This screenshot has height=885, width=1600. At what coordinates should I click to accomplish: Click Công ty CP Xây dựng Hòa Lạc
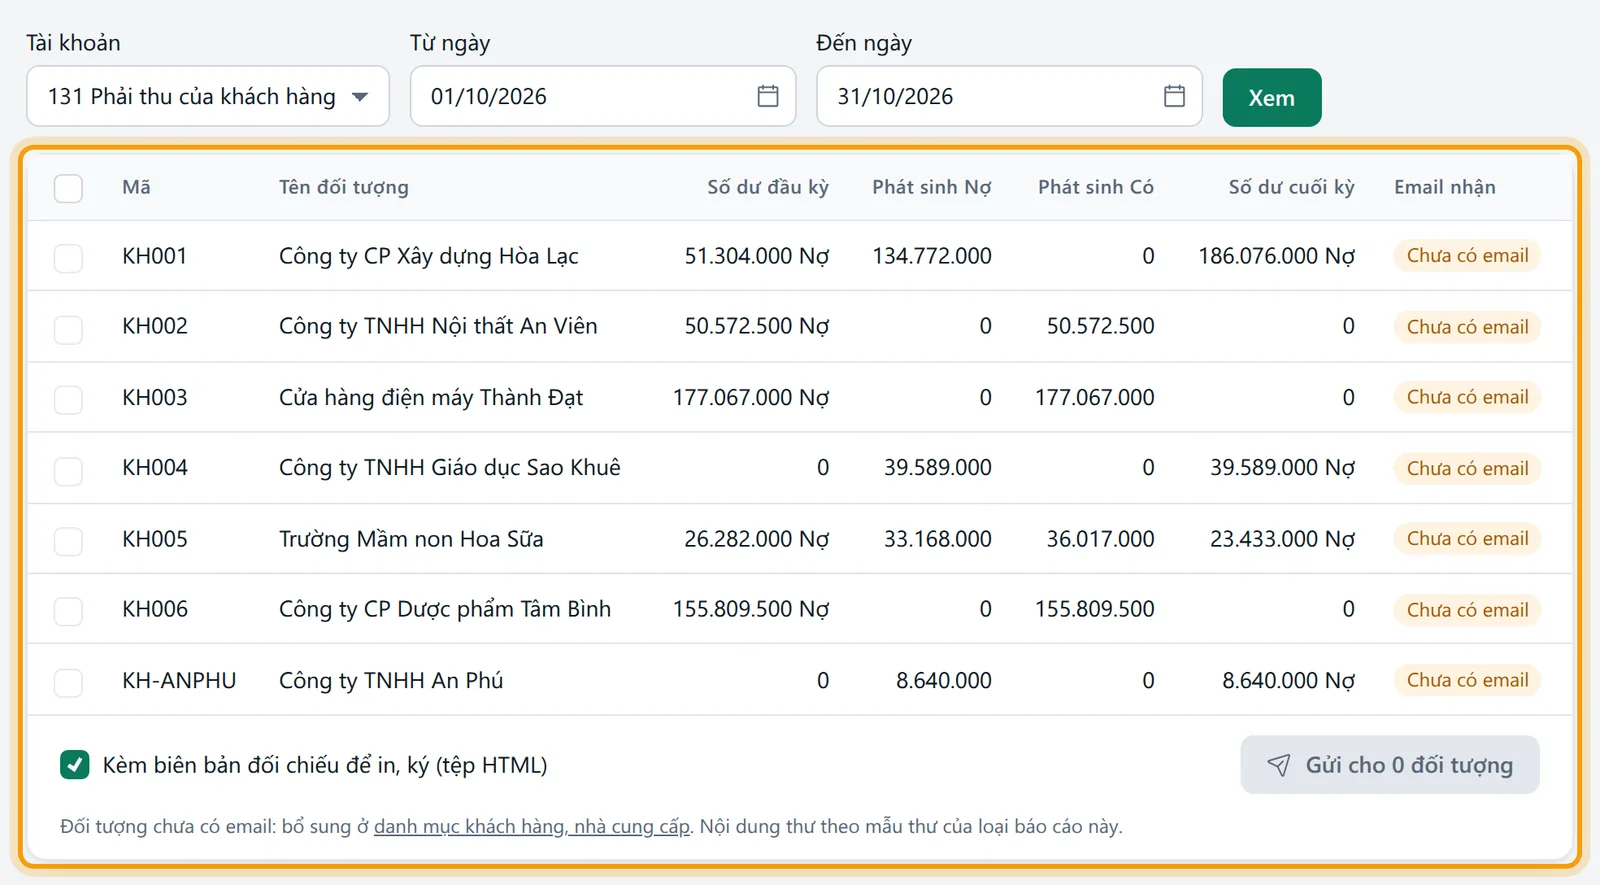point(429,256)
